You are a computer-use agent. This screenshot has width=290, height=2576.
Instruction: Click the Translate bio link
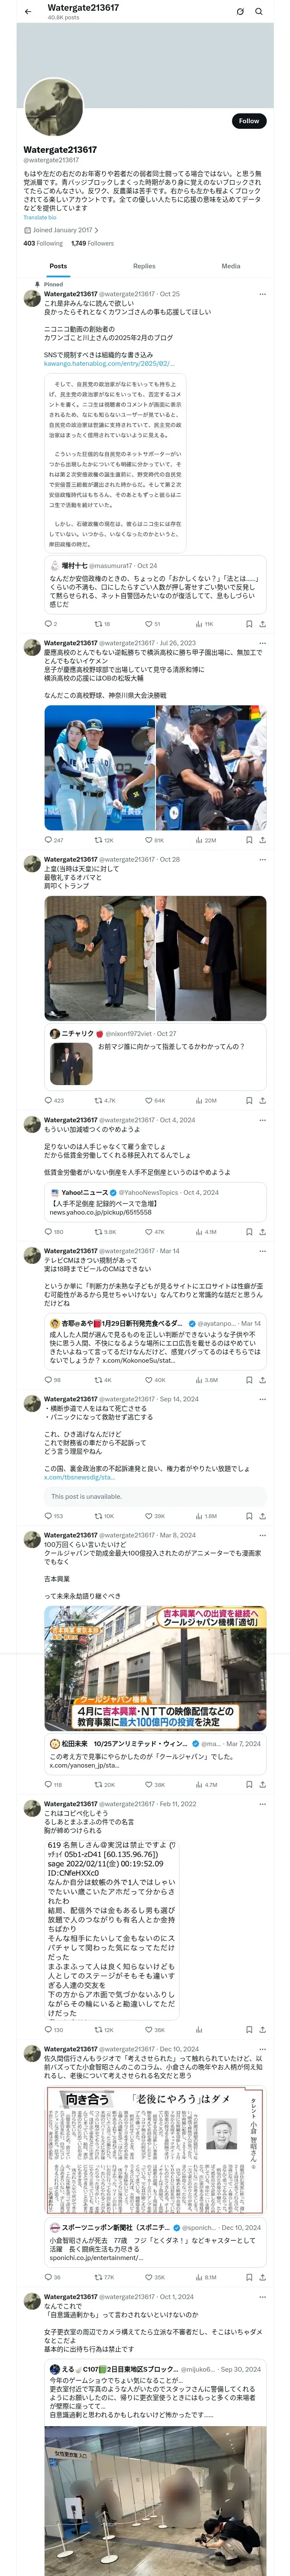[40, 217]
